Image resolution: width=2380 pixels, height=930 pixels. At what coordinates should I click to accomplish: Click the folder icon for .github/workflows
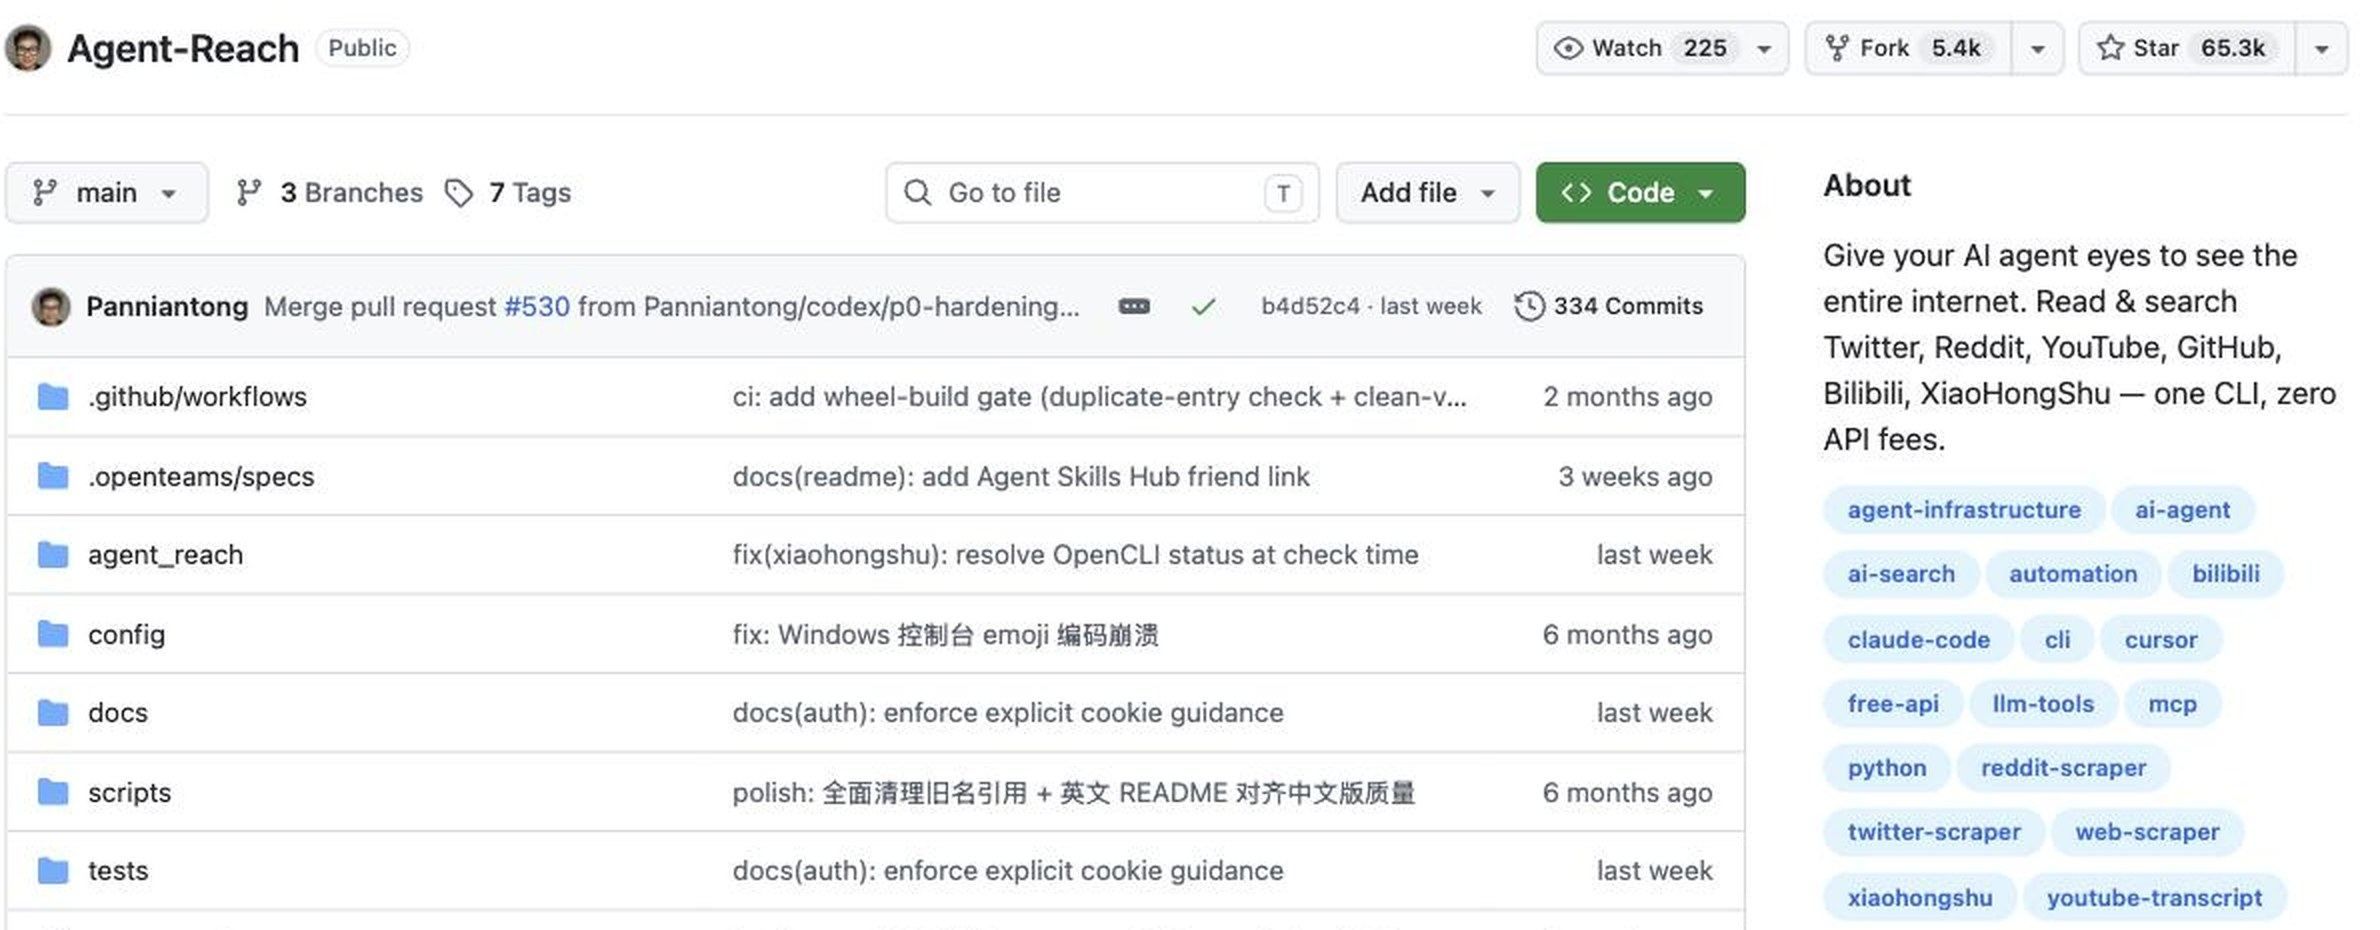[53, 397]
